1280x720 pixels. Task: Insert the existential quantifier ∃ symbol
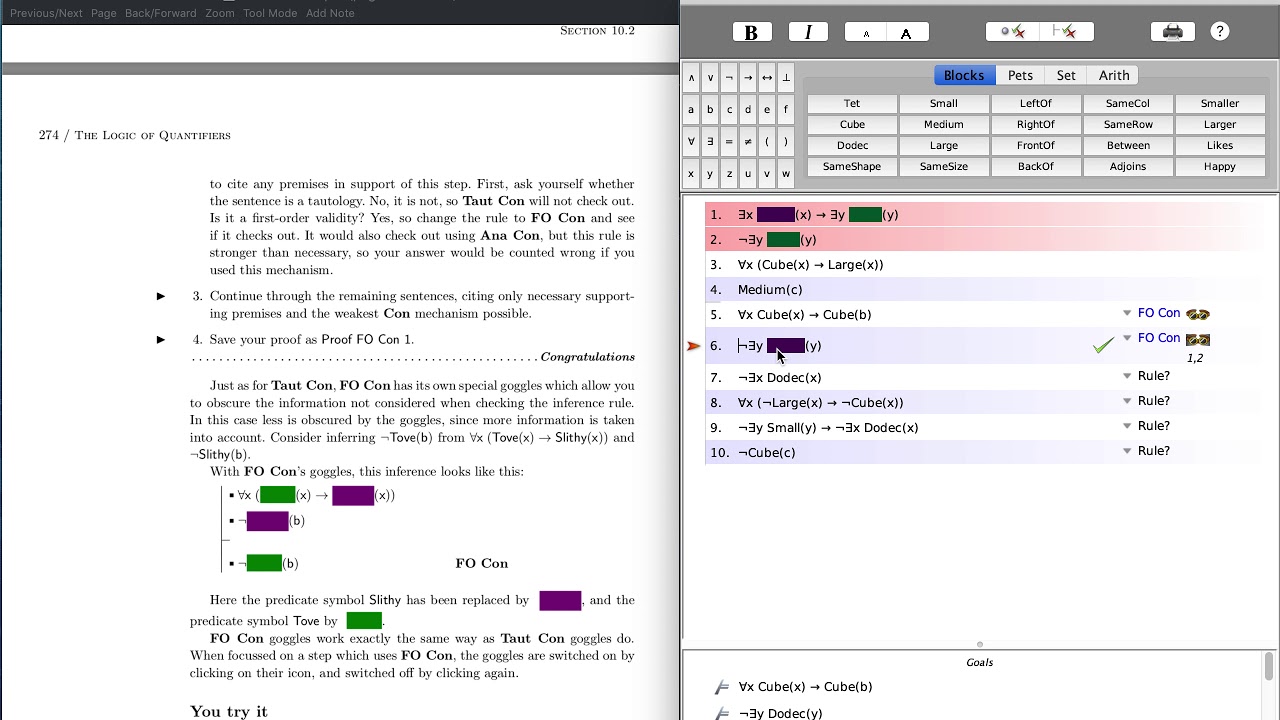710,141
